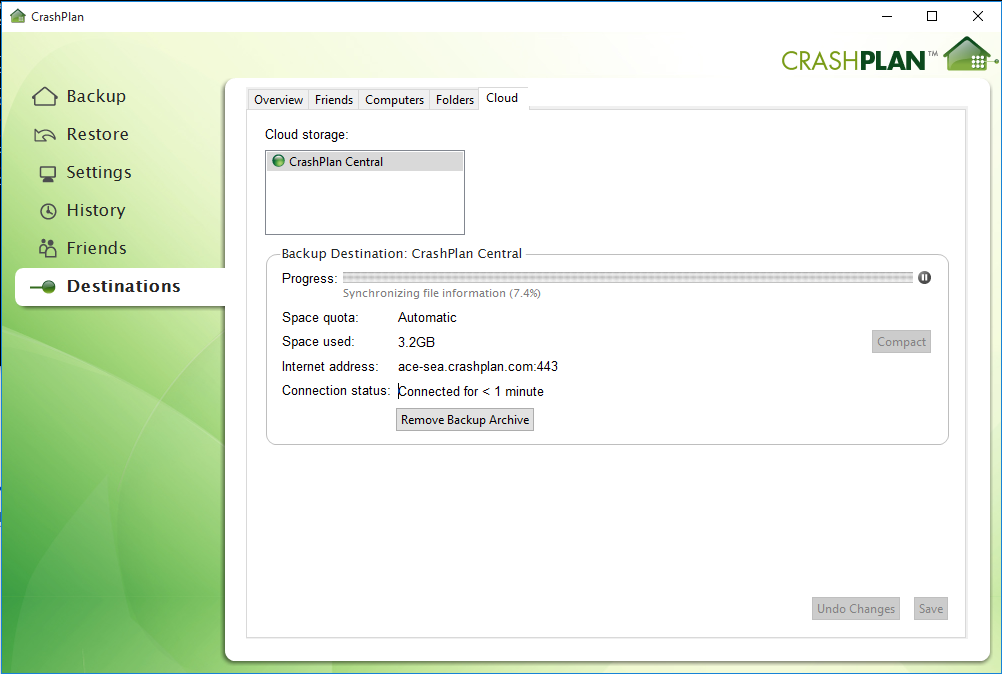Viewport: 1002px width, 674px height.
Task: Click the 'CrashPlan' window title text
Action: click(x=58, y=17)
